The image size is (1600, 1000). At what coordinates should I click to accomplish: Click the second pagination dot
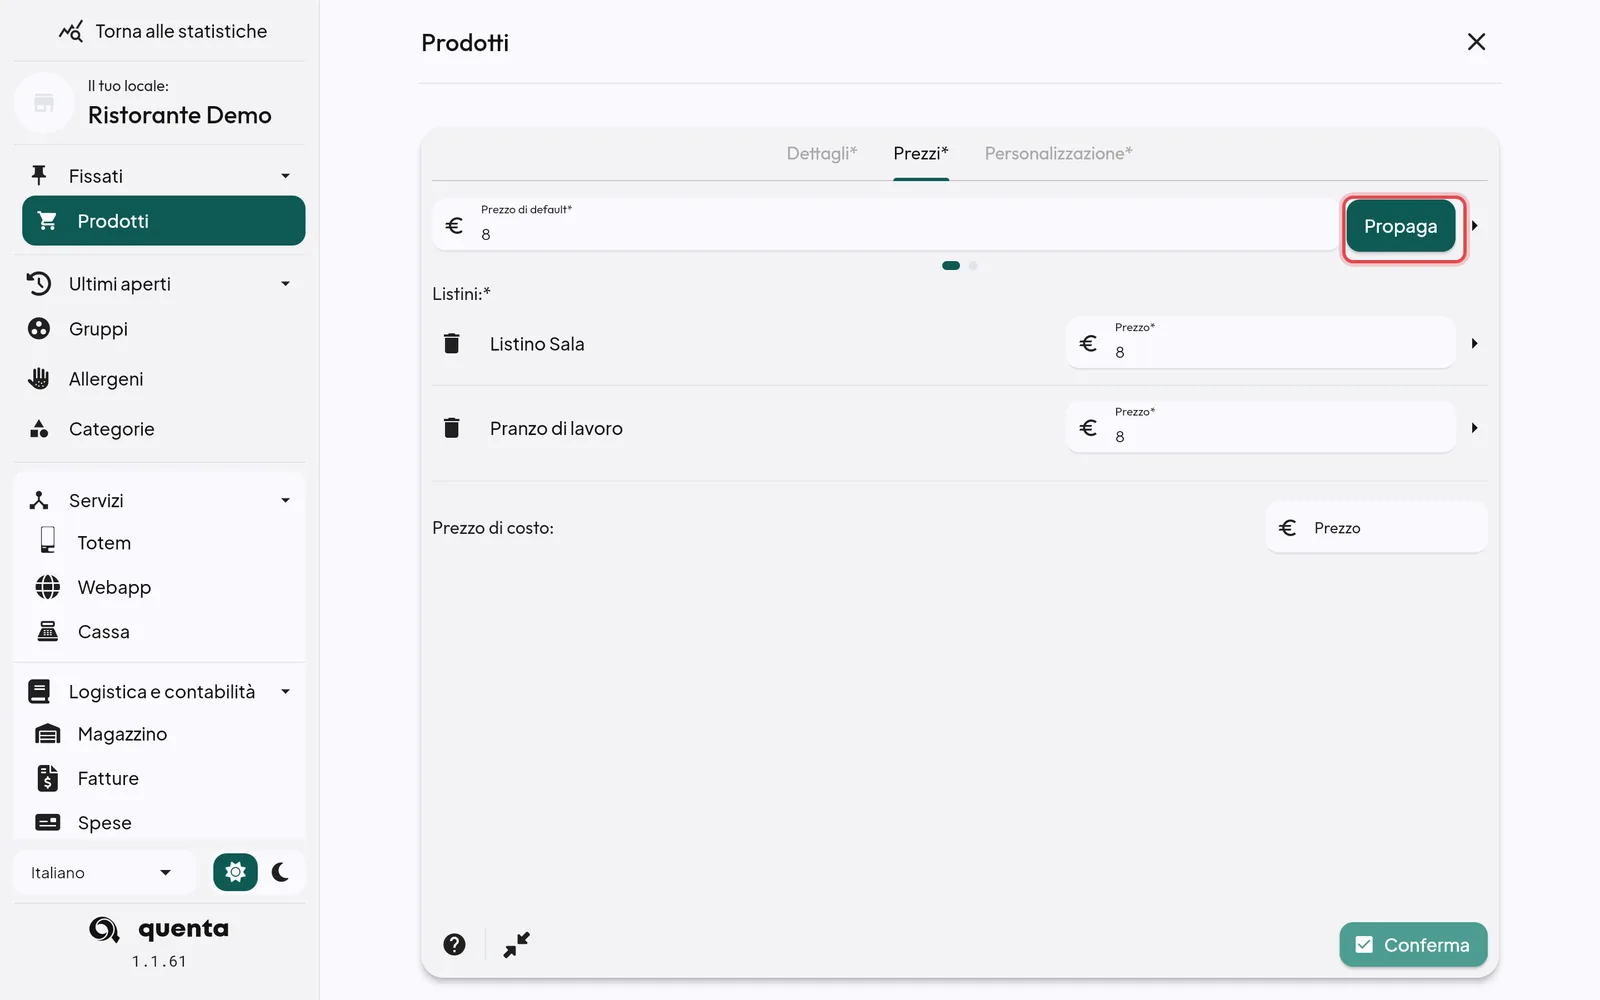click(973, 266)
